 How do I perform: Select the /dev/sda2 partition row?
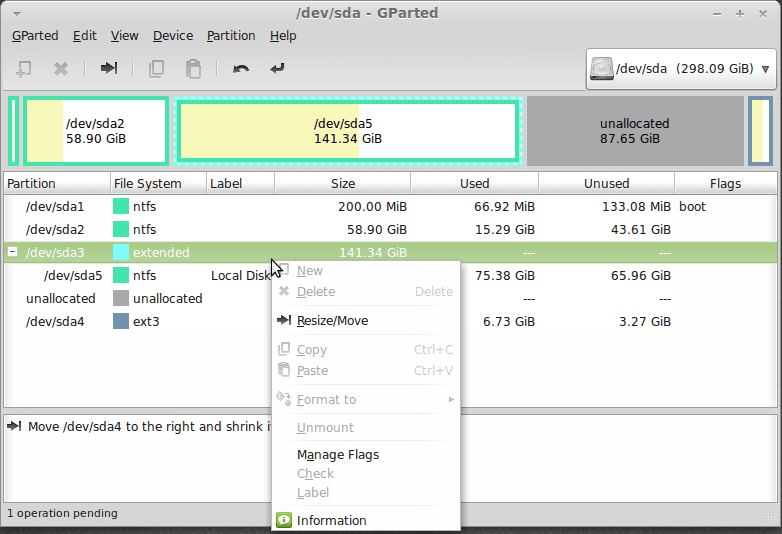391,229
